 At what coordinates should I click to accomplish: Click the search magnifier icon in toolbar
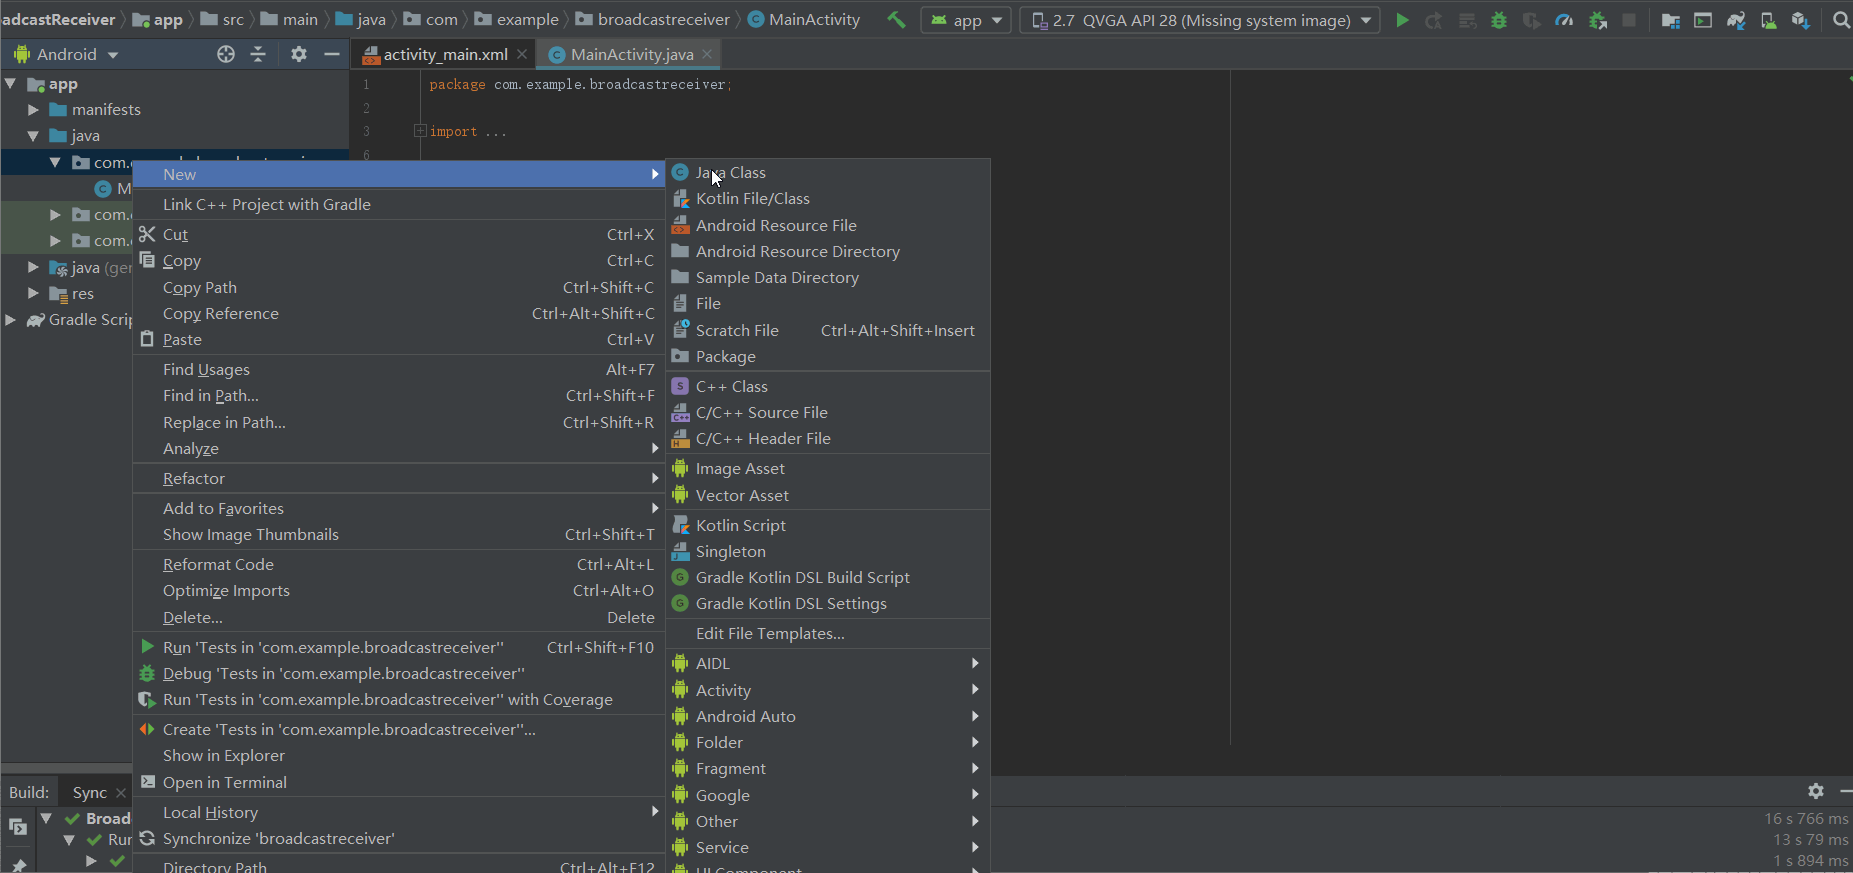click(x=1841, y=19)
